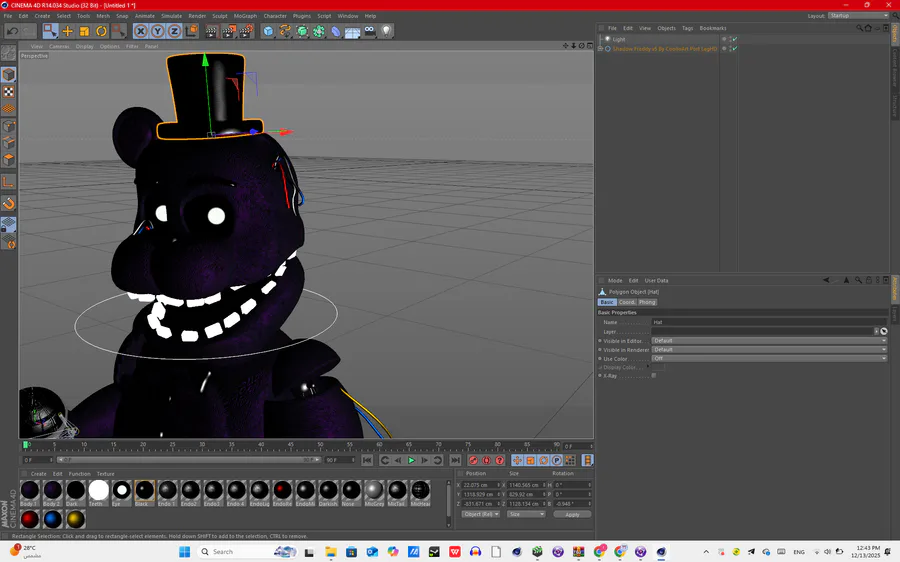Click the Axis mode L-shaped icon
This screenshot has height=562, width=900.
tap(9, 182)
